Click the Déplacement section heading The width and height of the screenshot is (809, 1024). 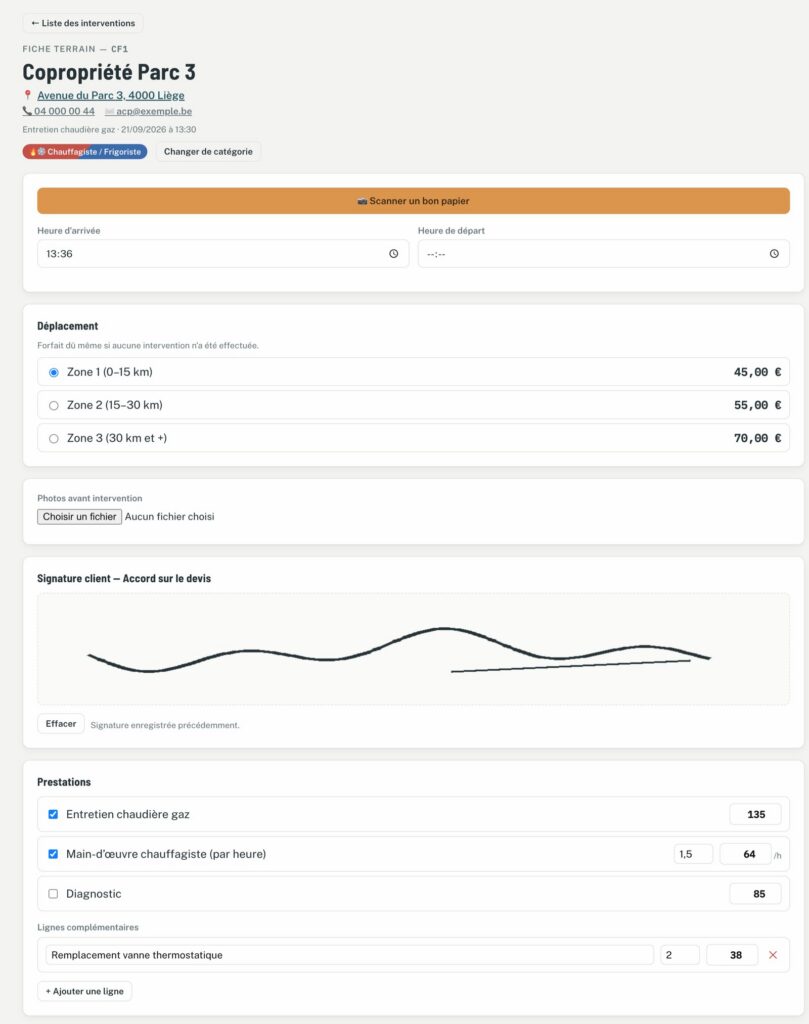(x=67, y=326)
